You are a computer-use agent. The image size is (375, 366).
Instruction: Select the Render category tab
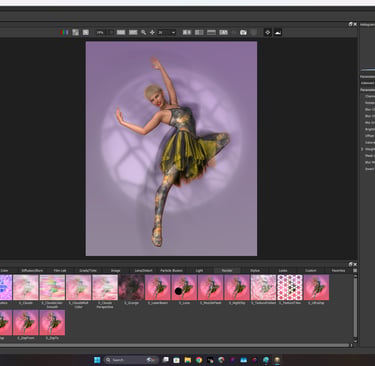tap(227, 270)
